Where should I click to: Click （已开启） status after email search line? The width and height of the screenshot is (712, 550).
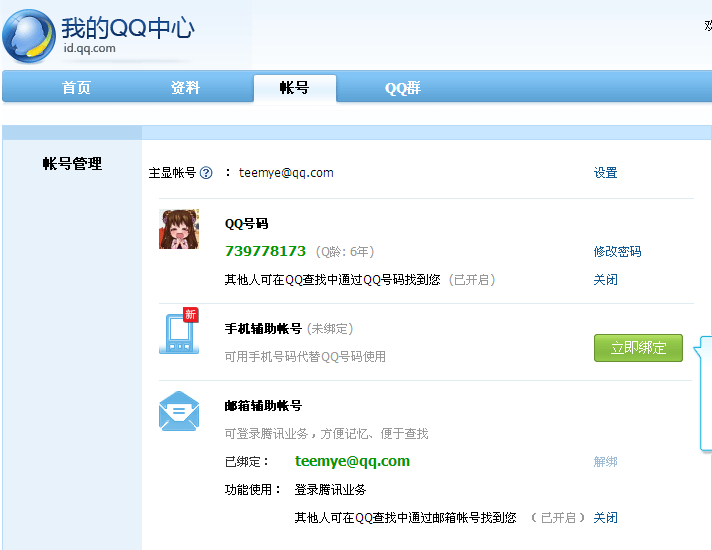(558, 518)
